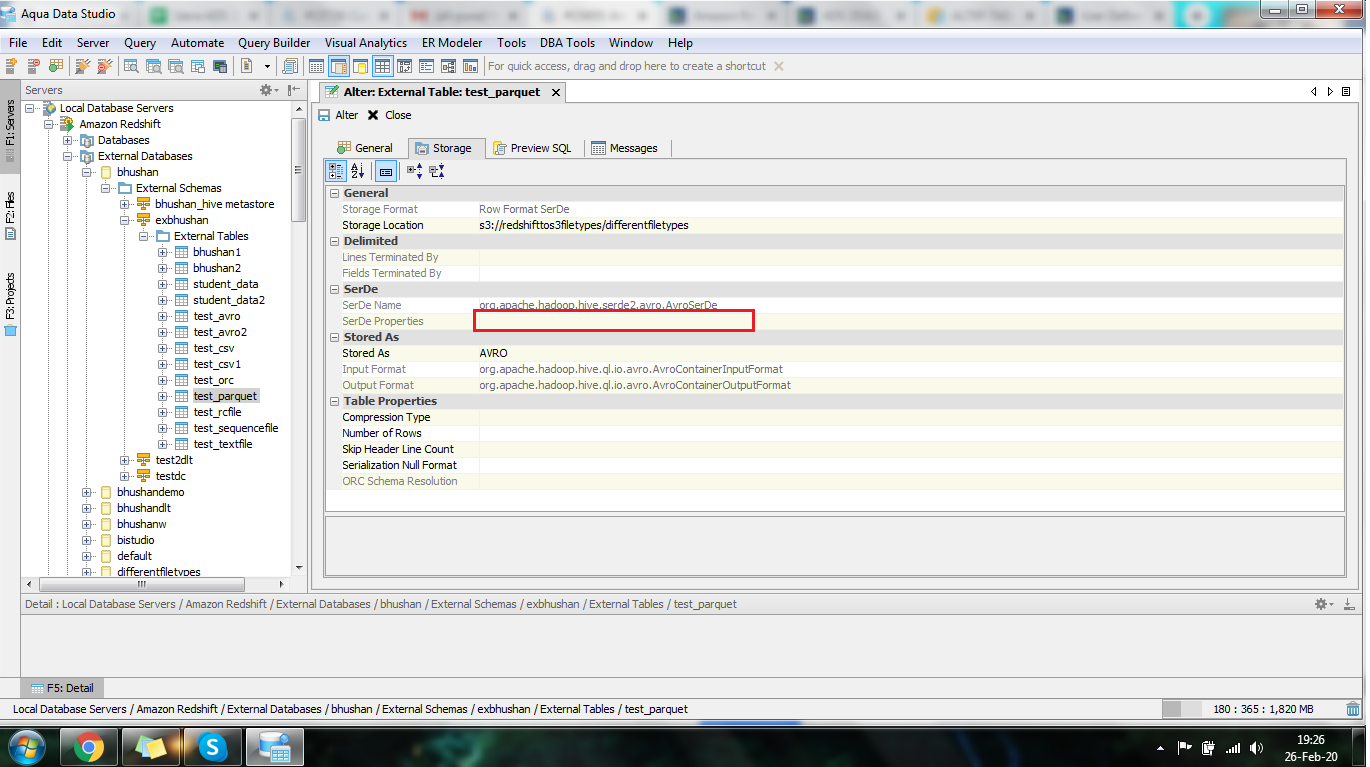Screen dimensions: 1370x767
Task: Collapse the External Databases node
Action: 68,156
